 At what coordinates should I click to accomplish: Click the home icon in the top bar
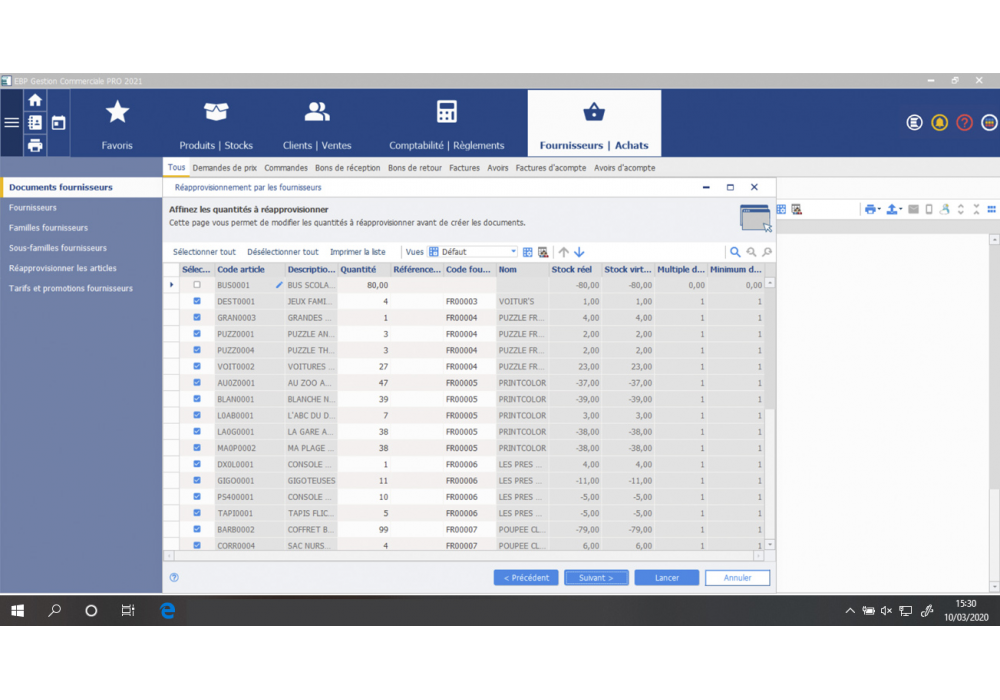click(35, 100)
